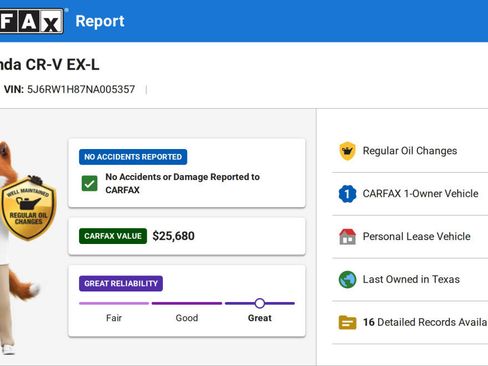Click the VIN number 5J6RW1H87NA005357
This screenshot has width=488, height=366.
[81, 89]
